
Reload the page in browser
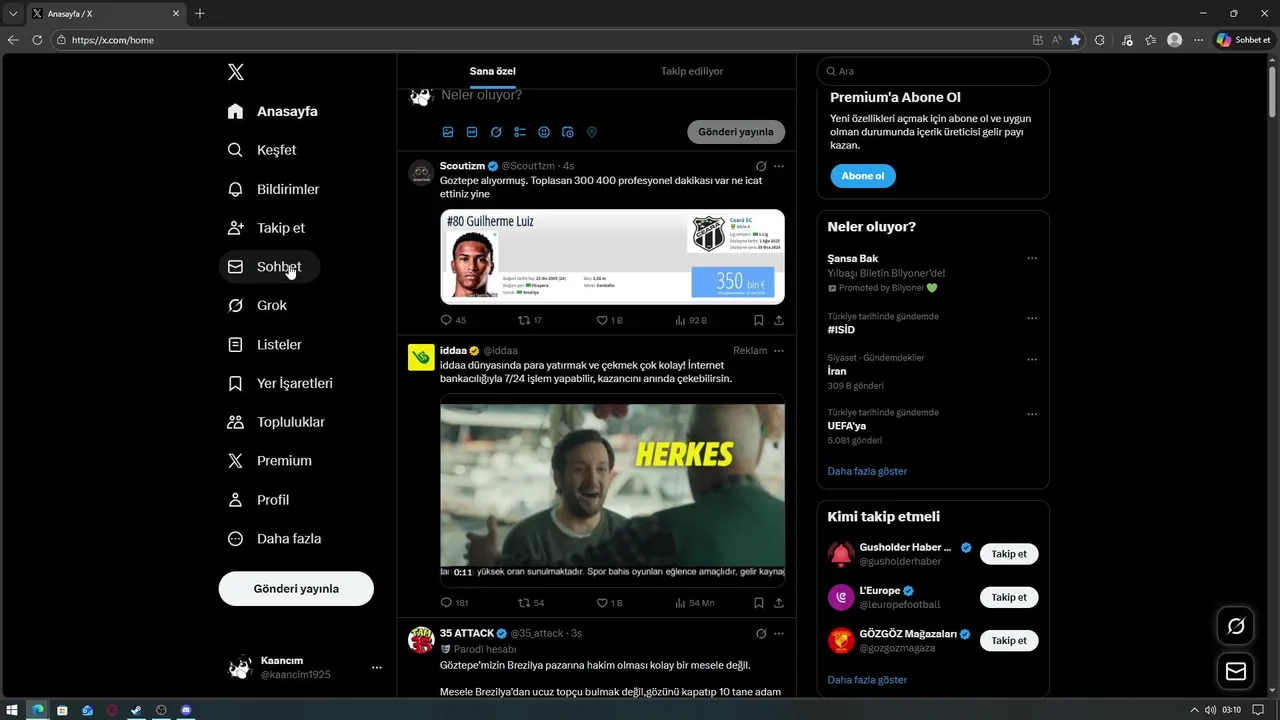click(x=37, y=40)
